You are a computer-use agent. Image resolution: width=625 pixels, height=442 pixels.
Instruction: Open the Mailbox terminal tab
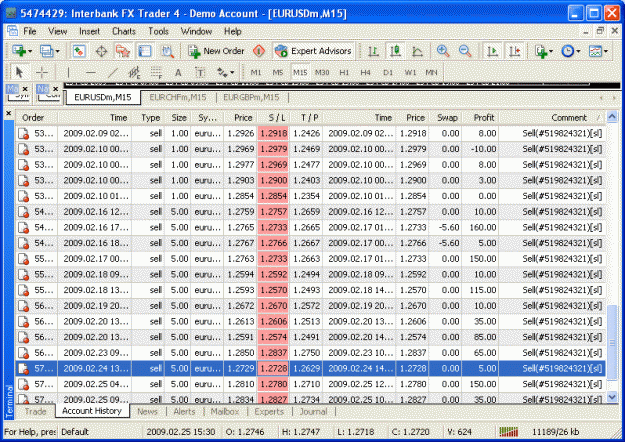pos(225,411)
